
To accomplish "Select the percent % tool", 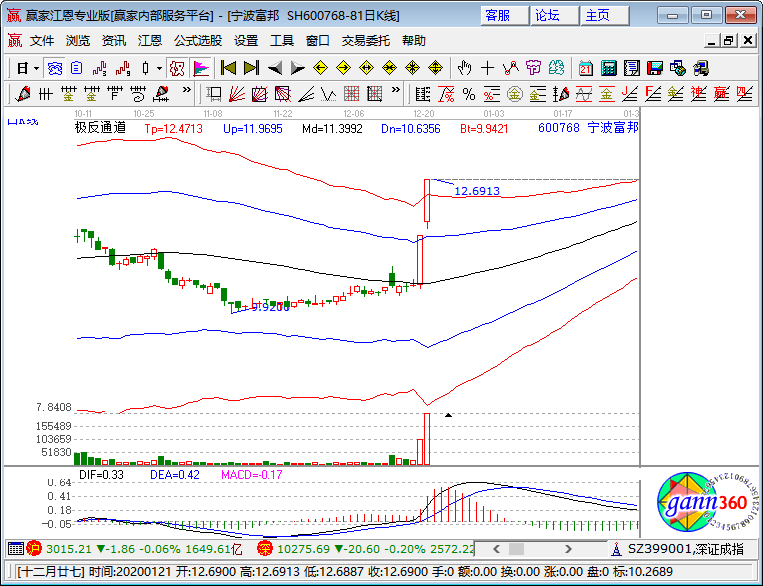I will 469,93.
